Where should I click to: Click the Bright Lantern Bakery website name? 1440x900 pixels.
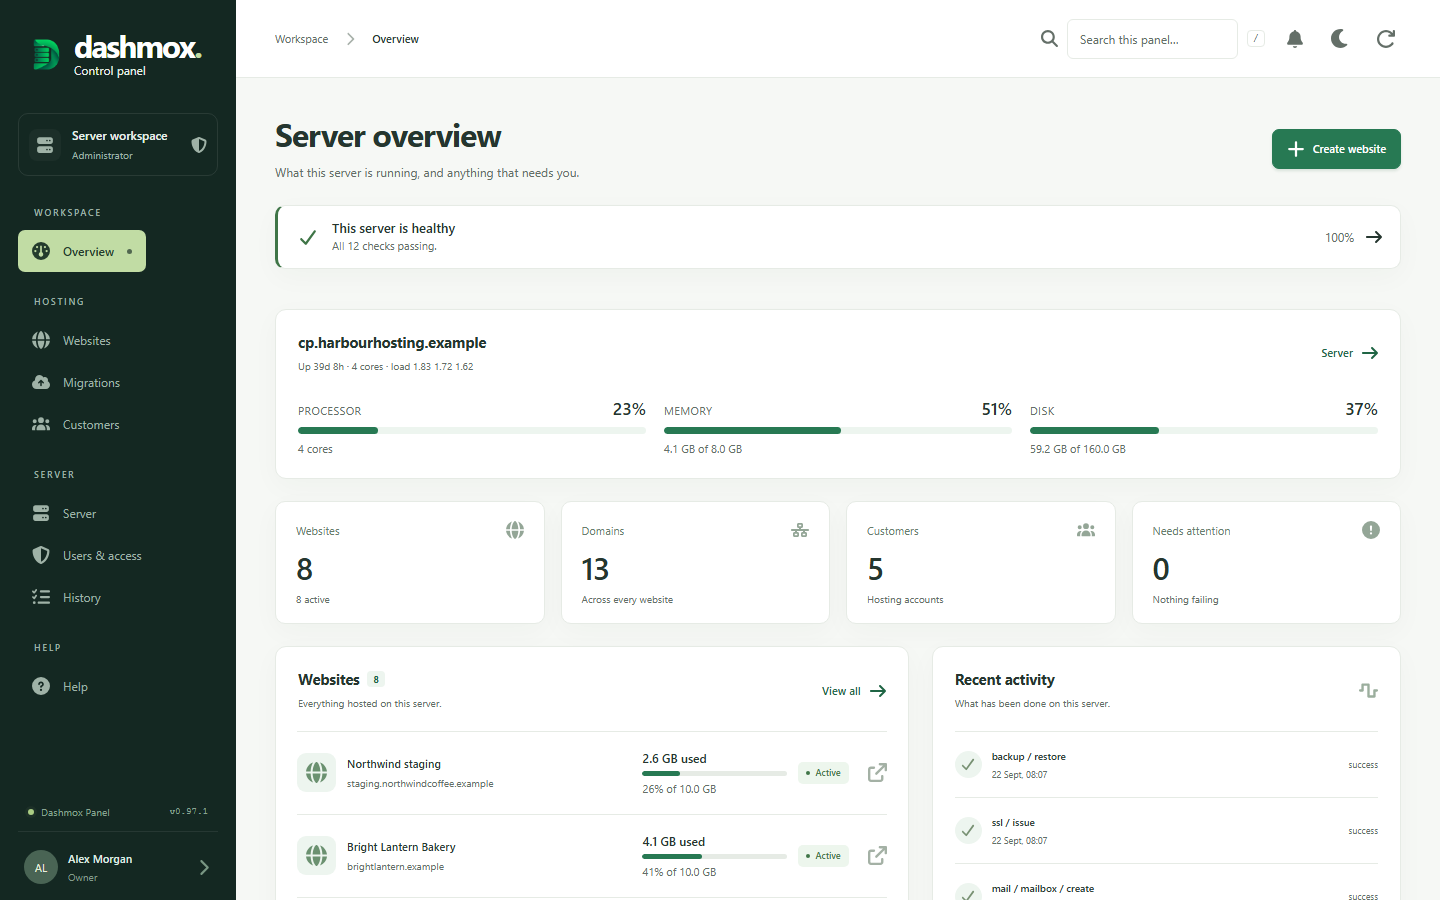click(x=401, y=847)
